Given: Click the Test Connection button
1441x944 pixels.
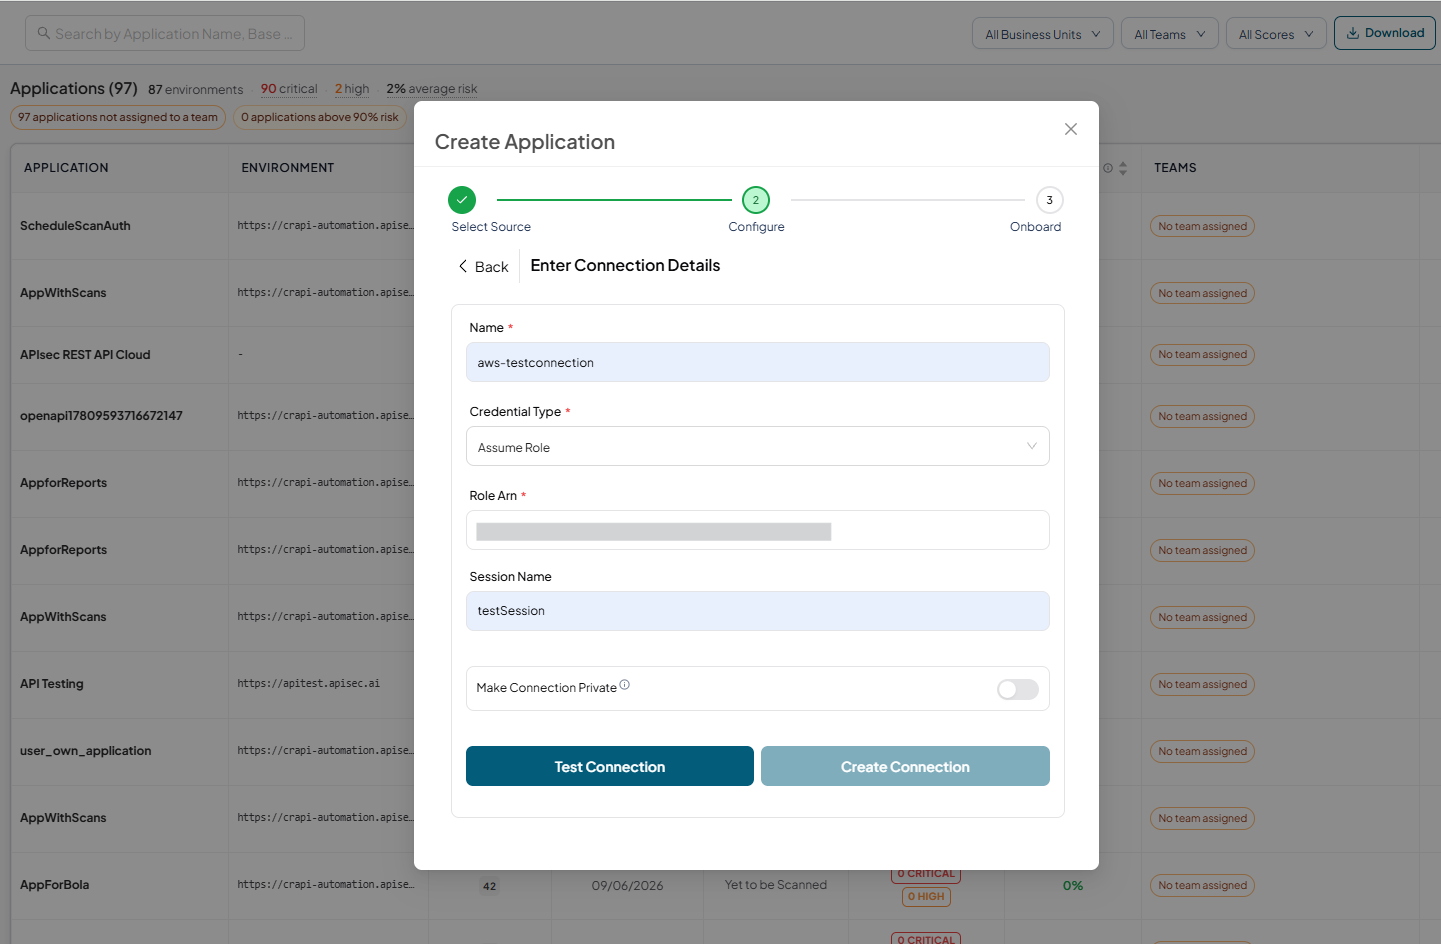Looking at the screenshot, I should click(x=610, y=766).
